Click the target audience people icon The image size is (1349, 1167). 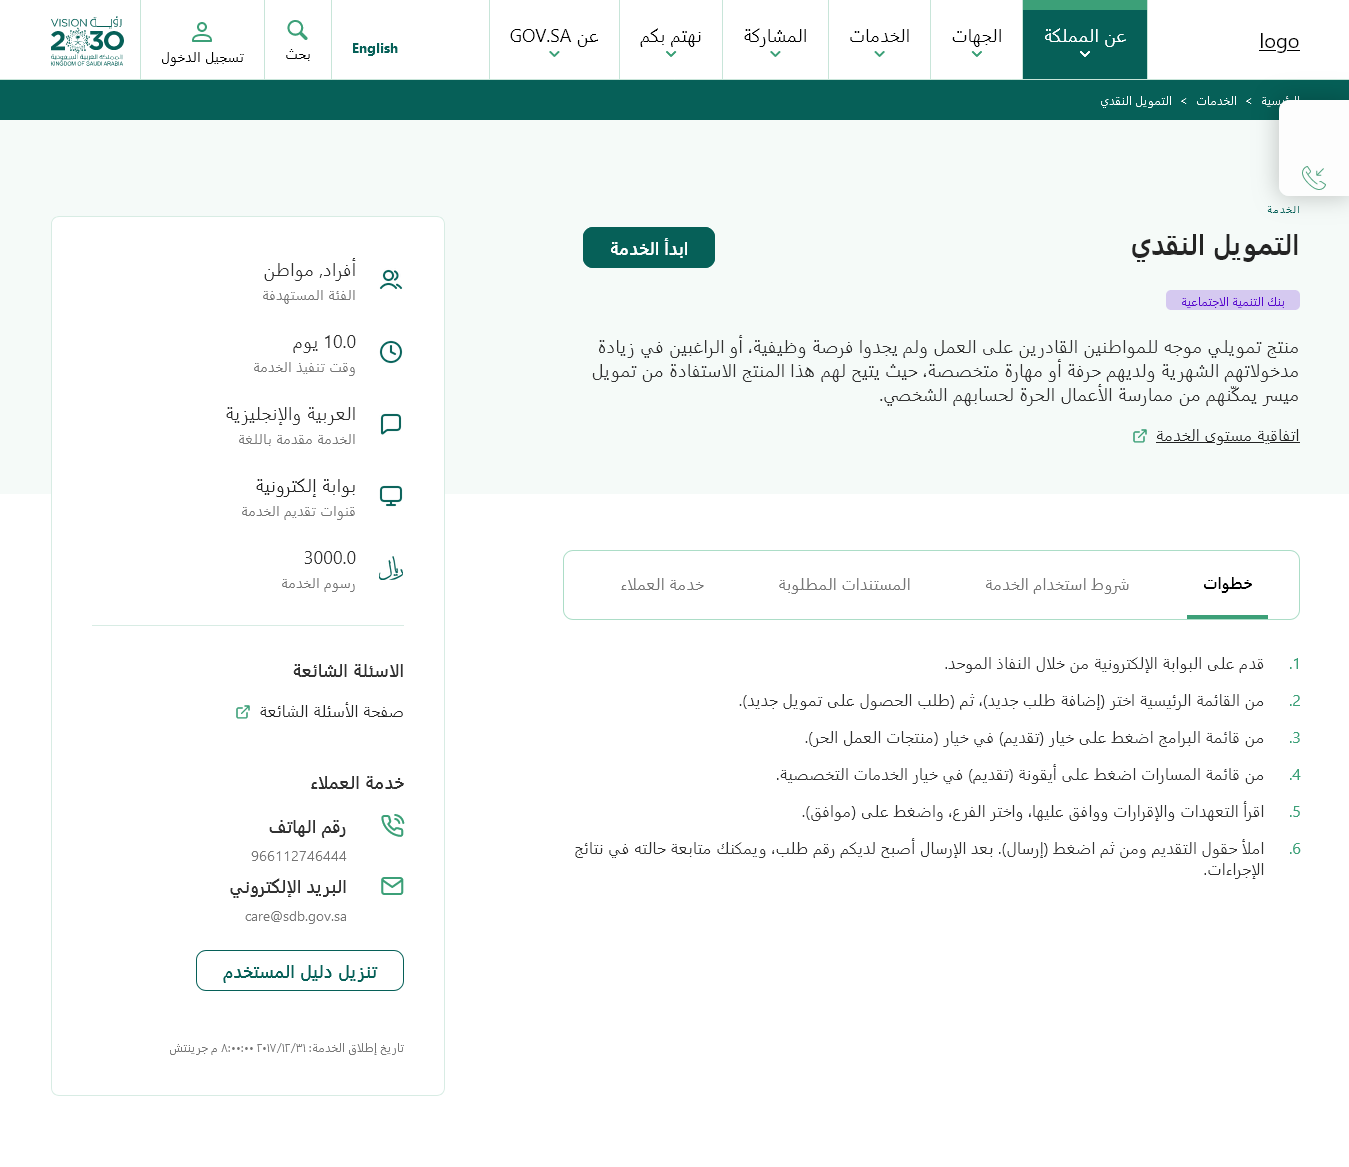pyautogui.click(x=391, y=280)
